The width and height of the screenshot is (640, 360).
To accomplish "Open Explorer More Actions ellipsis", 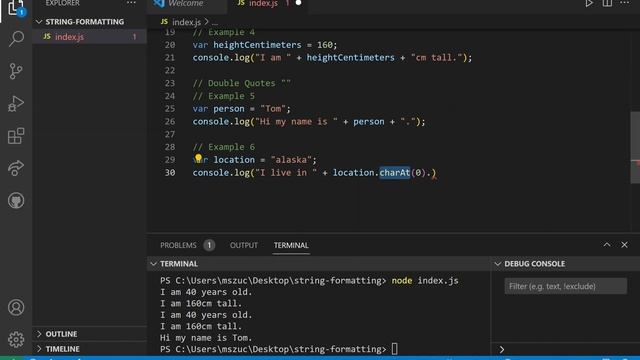I will tap(131, 3).
